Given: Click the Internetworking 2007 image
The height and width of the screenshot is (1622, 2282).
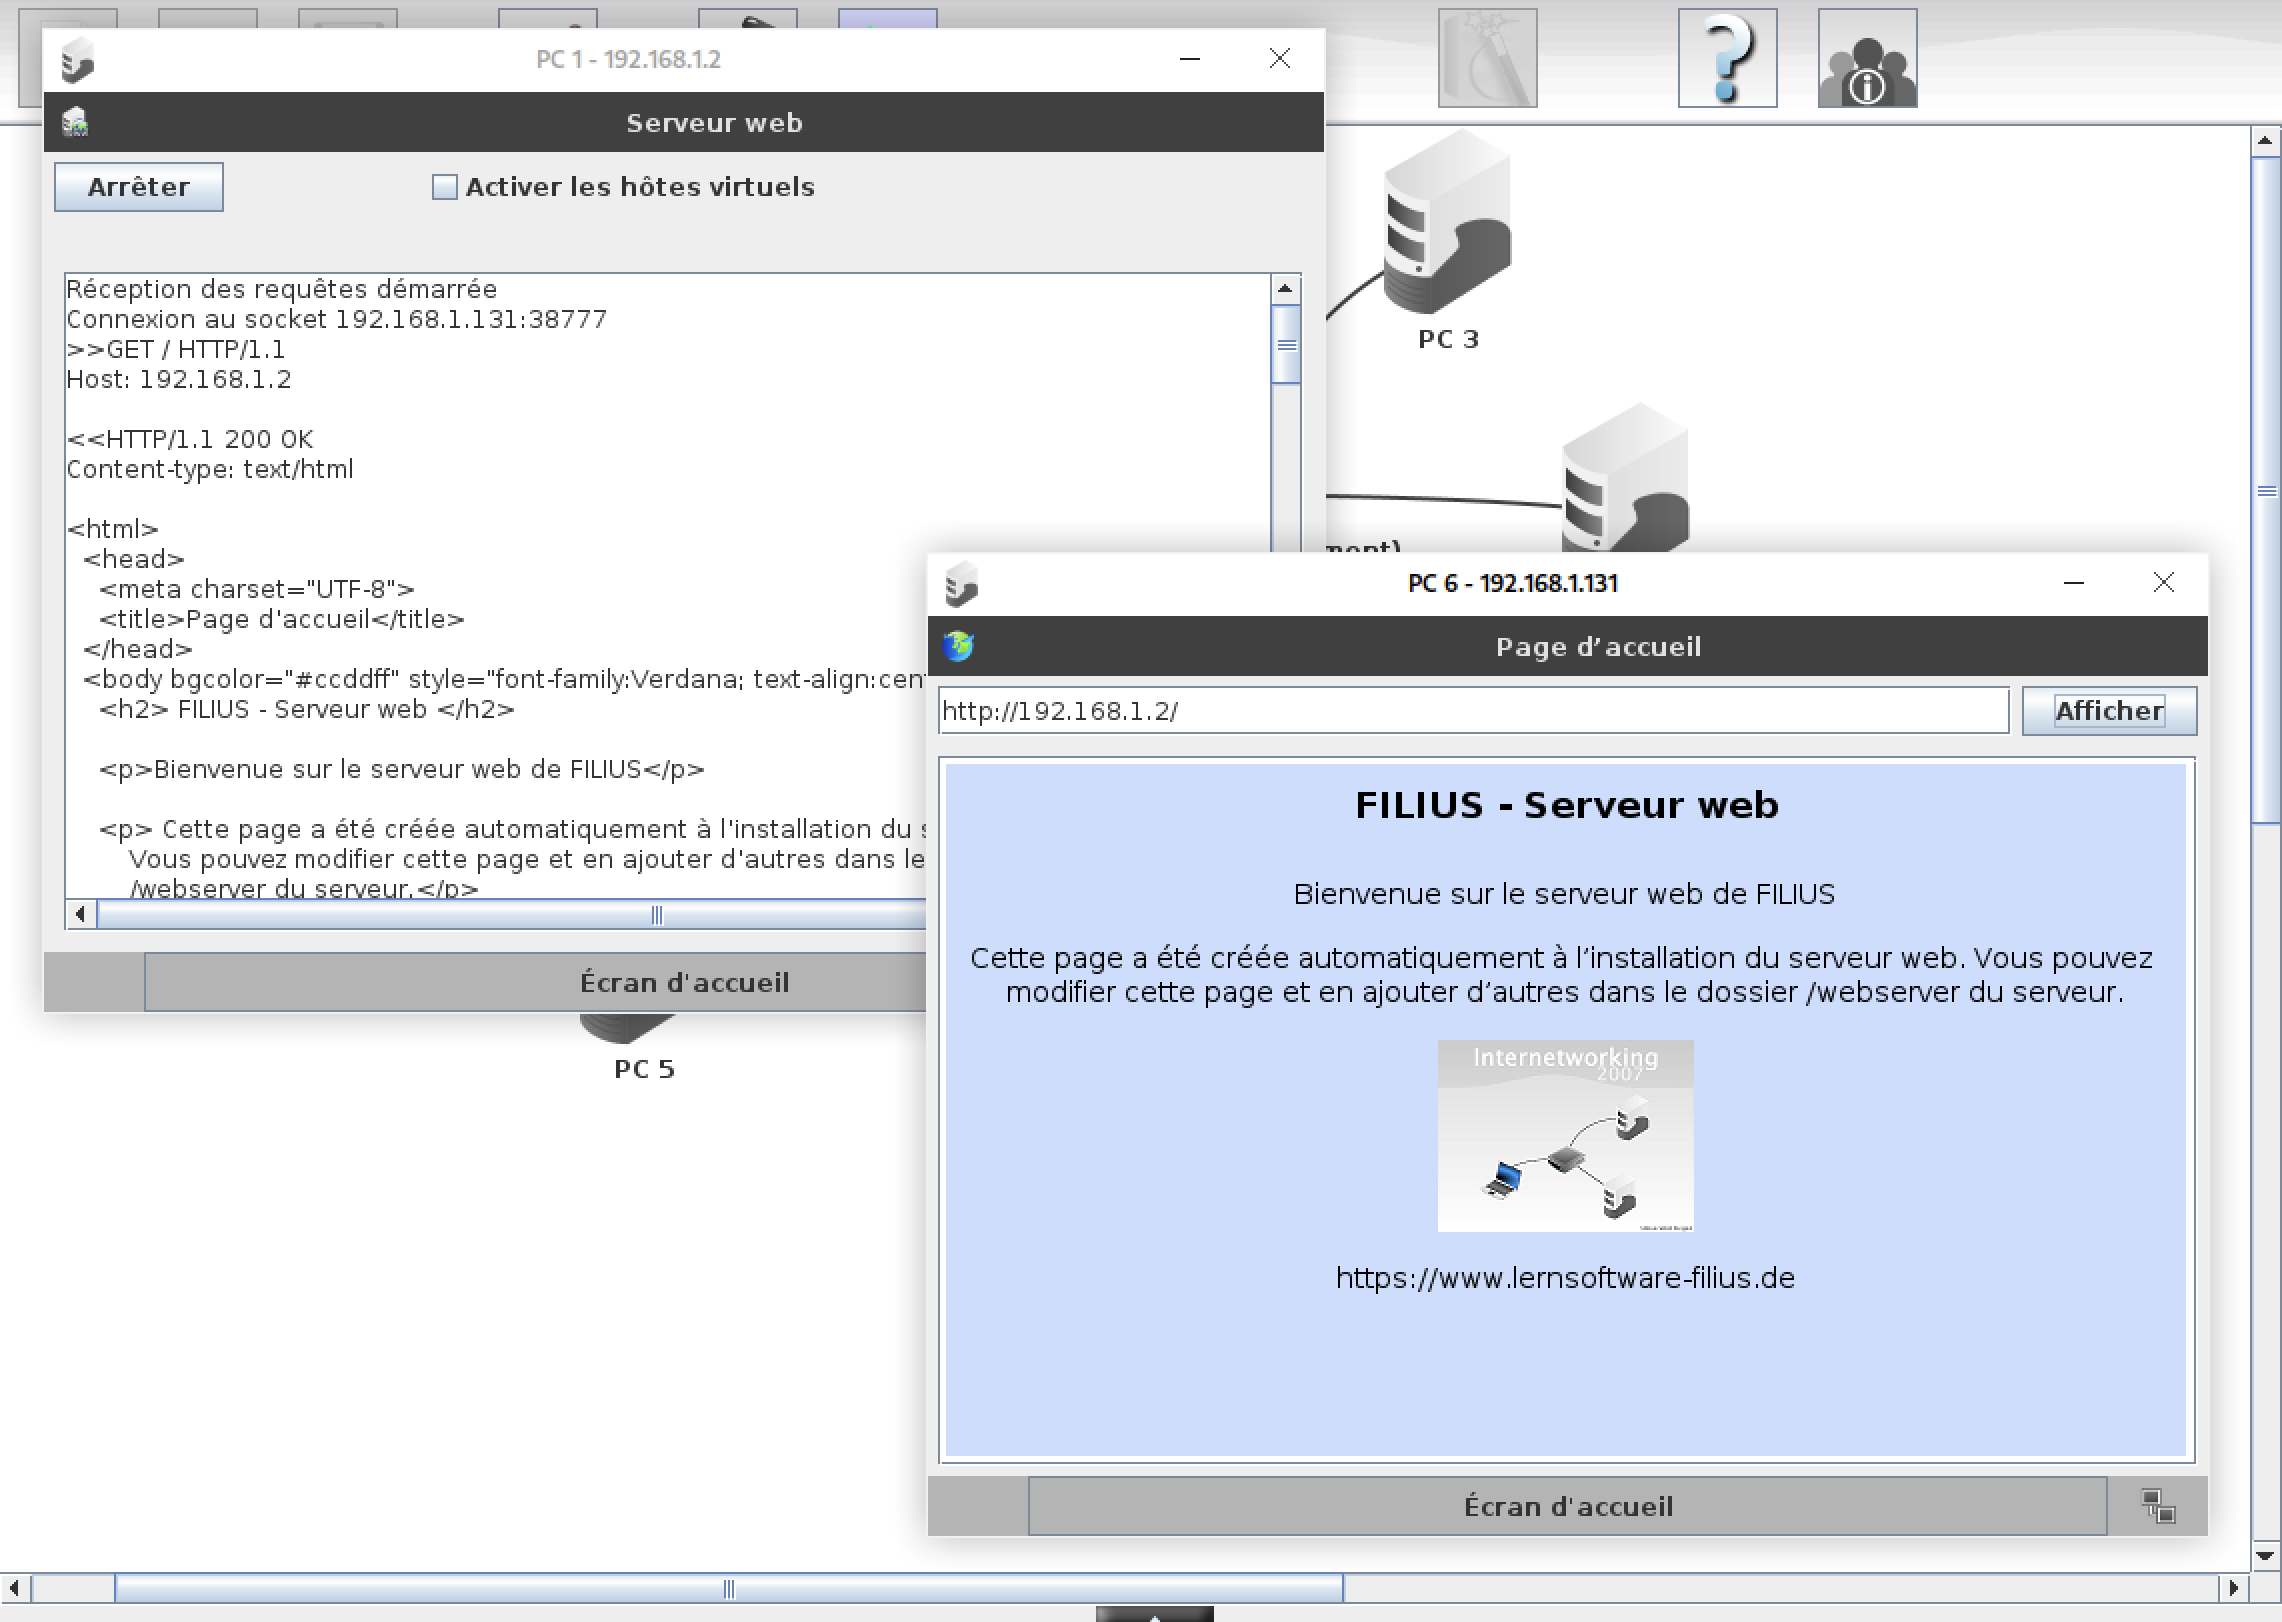Looking at the screenshot, I should (1565, 1135).
